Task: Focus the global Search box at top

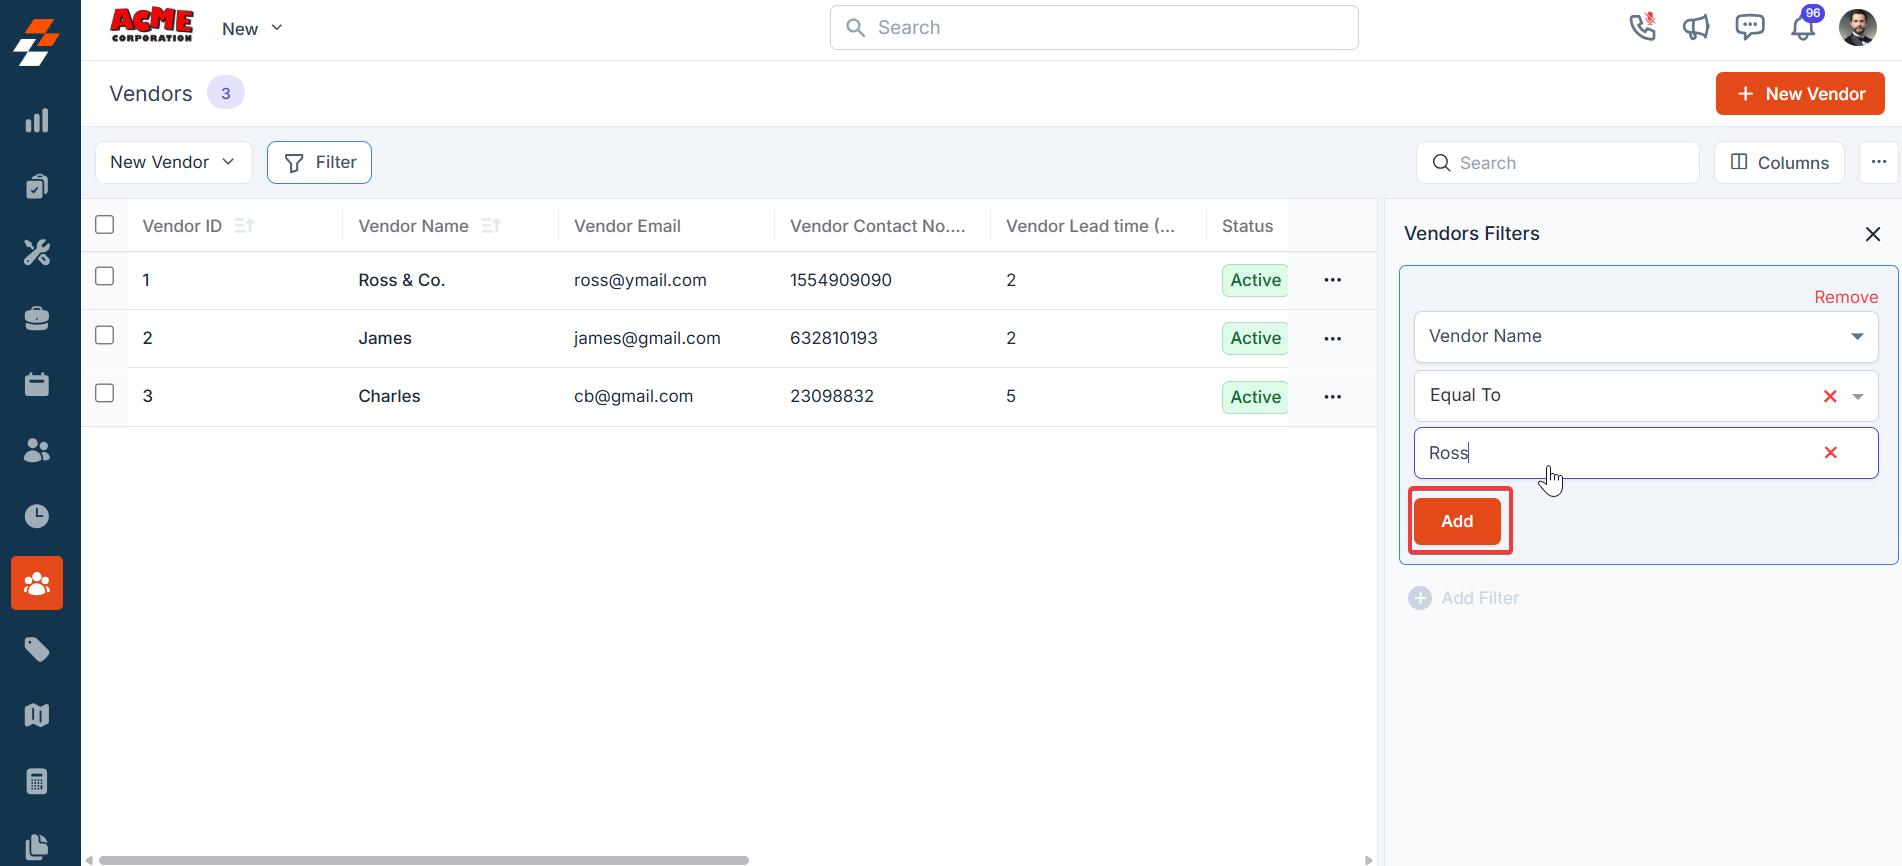Action: pos(1094,28)
